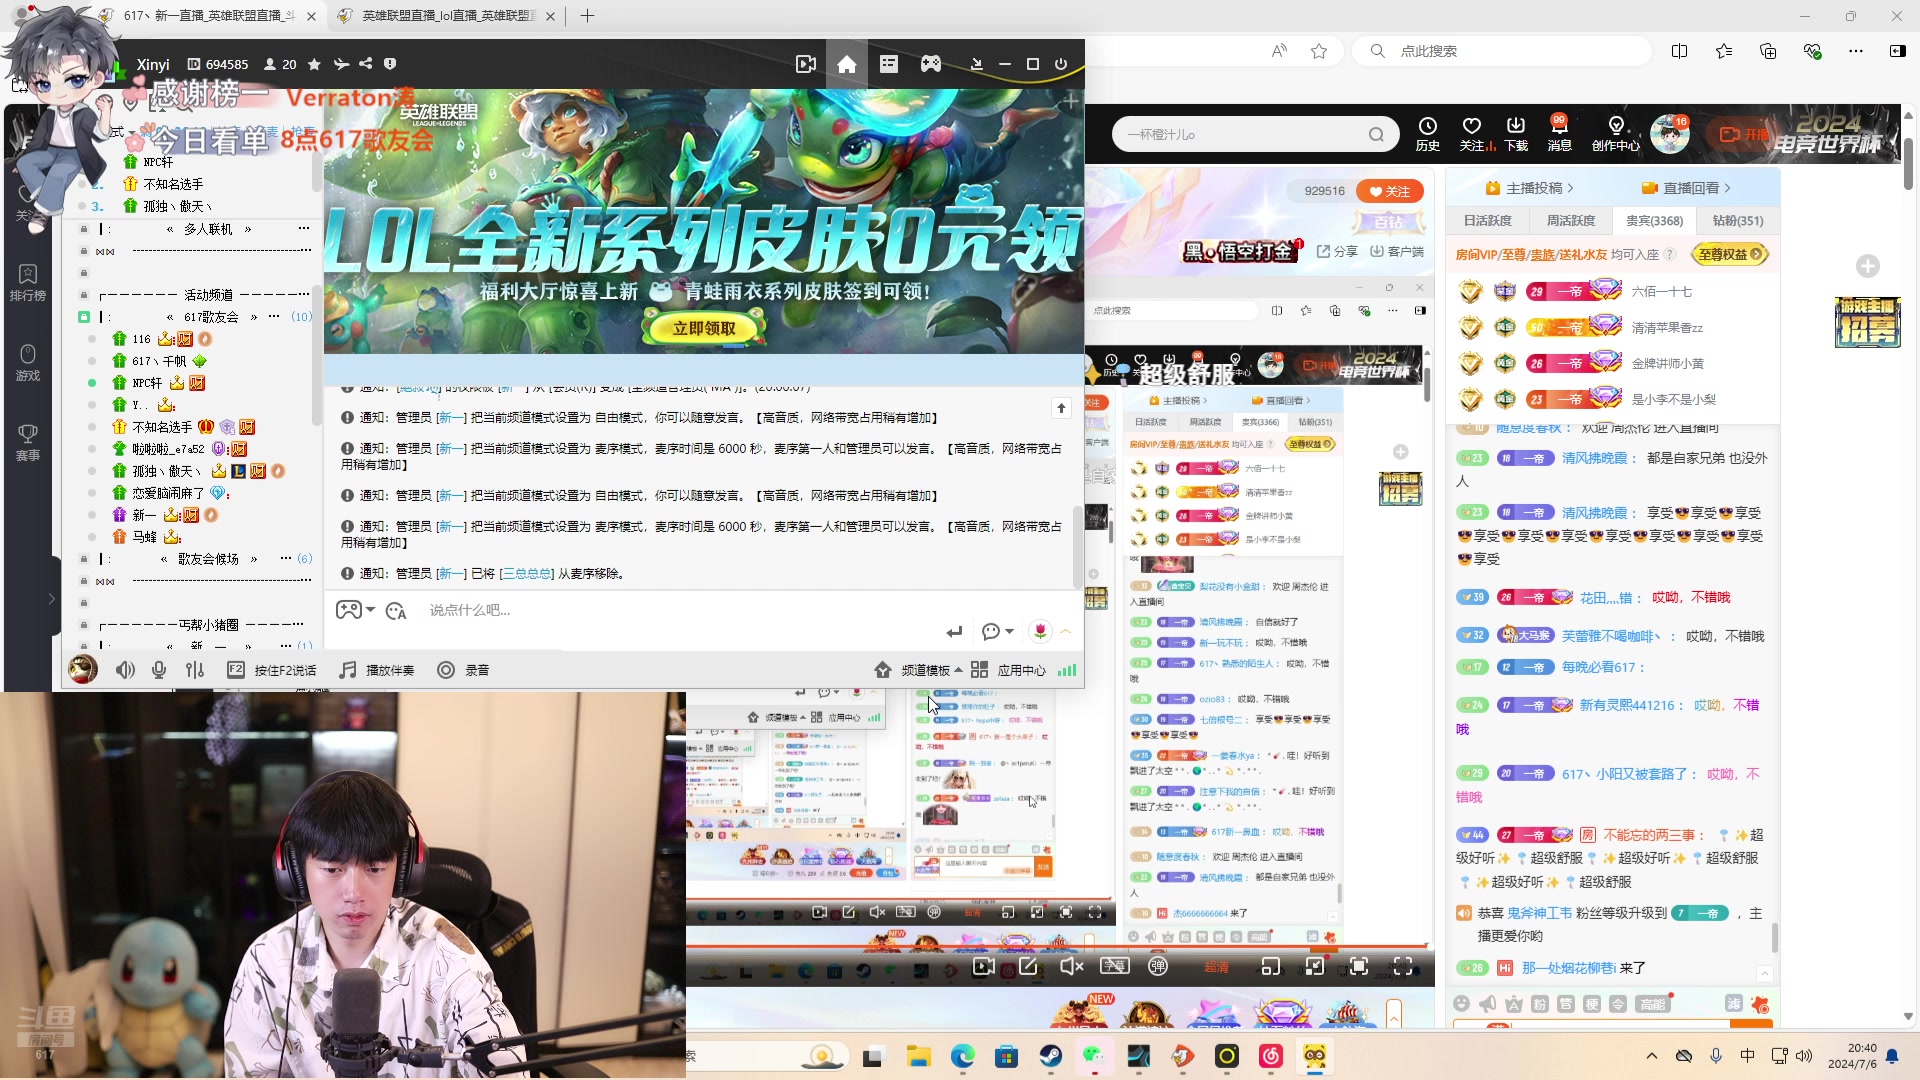Open the audio mixer settings icon
The width and height of the screenshot is (1920, 1080).
click(195, 670)
